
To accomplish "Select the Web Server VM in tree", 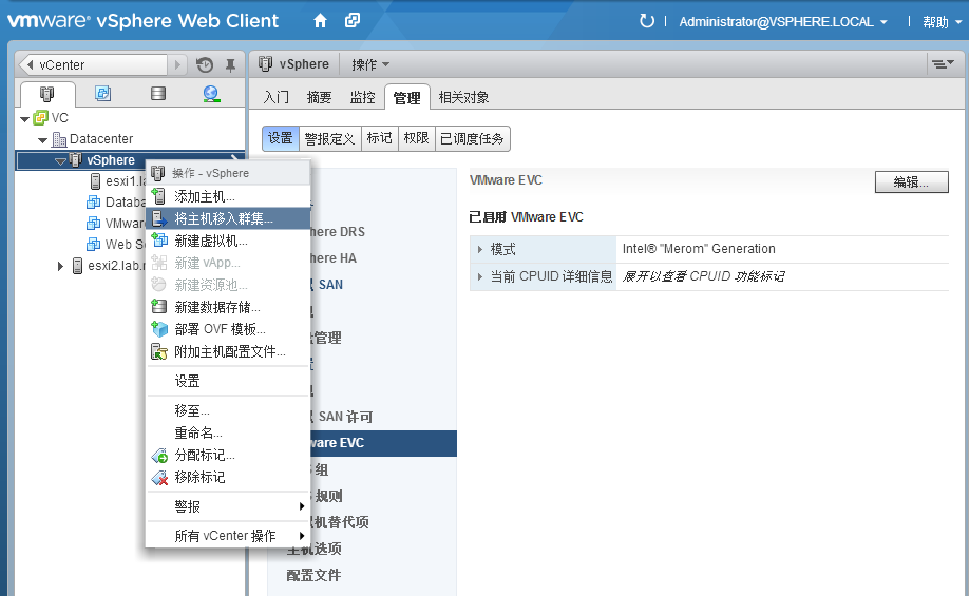I will (116, 244).
